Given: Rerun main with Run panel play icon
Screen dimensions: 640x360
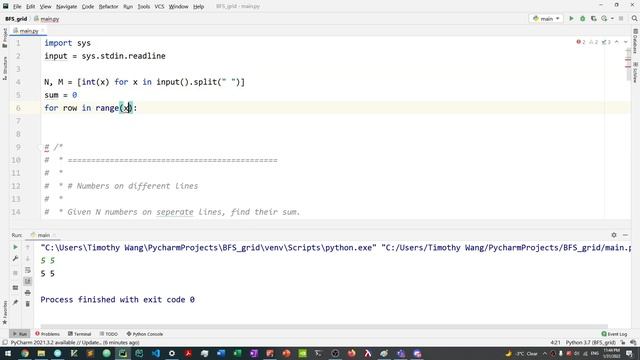Looking at the screenshot, I should pyautogui.click(x=16, y=247).
